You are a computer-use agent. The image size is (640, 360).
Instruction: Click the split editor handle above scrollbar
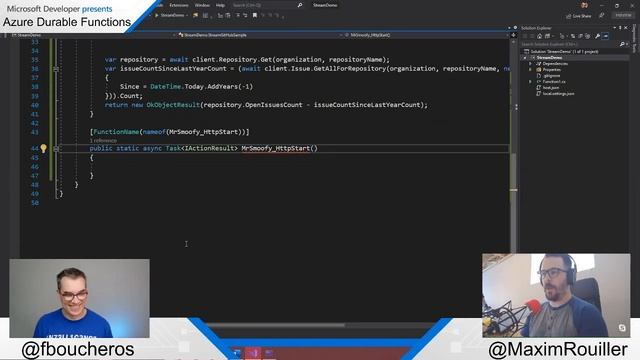click(513, 35)
